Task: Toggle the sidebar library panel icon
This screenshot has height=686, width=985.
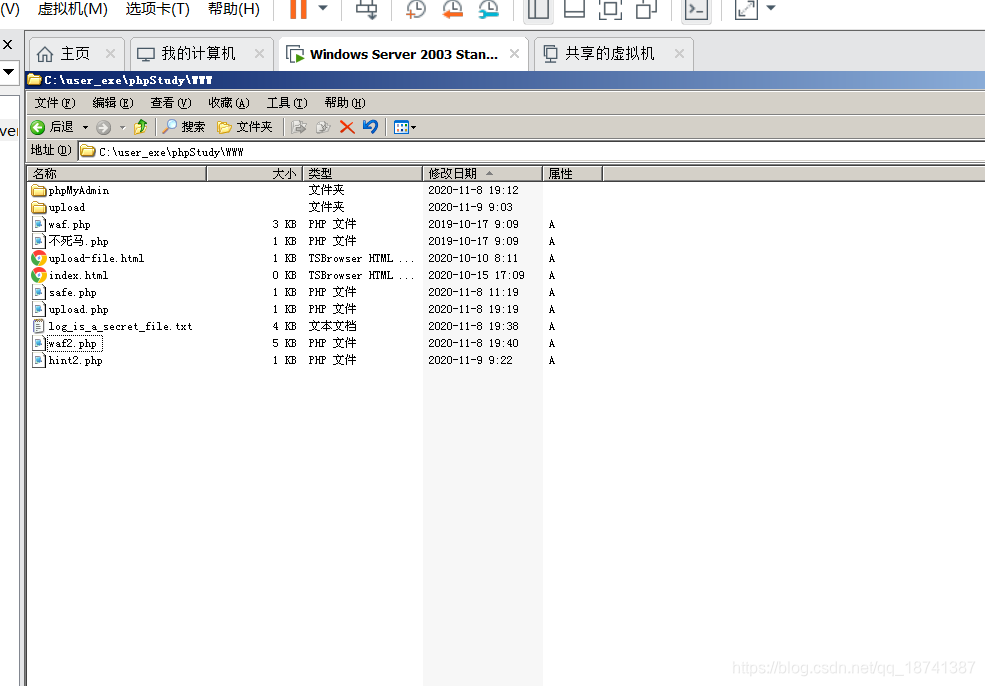Action: click(x=538, y=9)
